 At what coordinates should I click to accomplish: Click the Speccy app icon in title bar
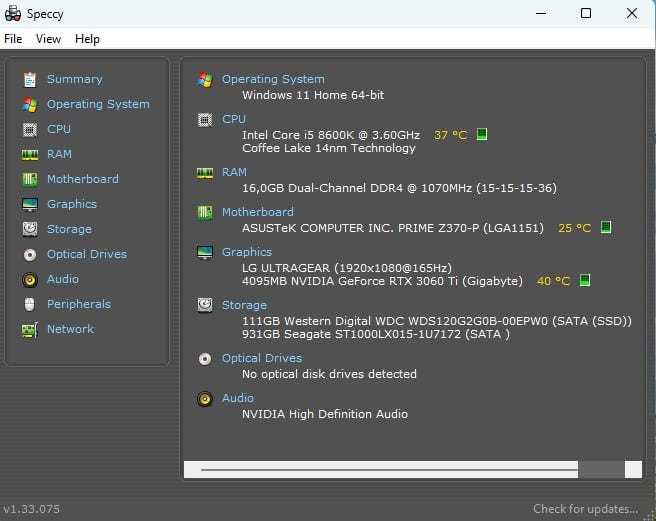pos(13,13)
